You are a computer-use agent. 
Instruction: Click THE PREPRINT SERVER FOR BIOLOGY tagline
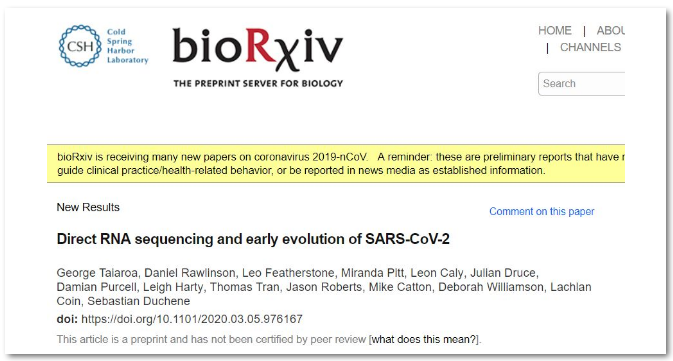[x=258, y=83]
